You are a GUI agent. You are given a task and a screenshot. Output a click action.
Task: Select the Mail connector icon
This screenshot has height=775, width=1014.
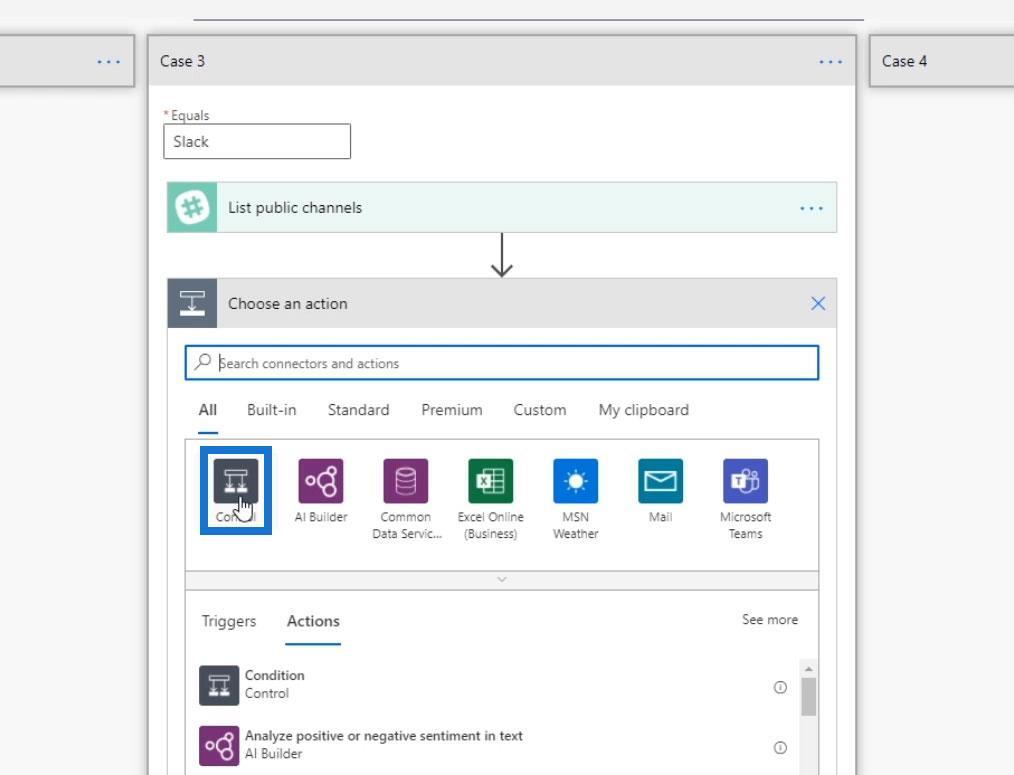(x=660, y=481)
